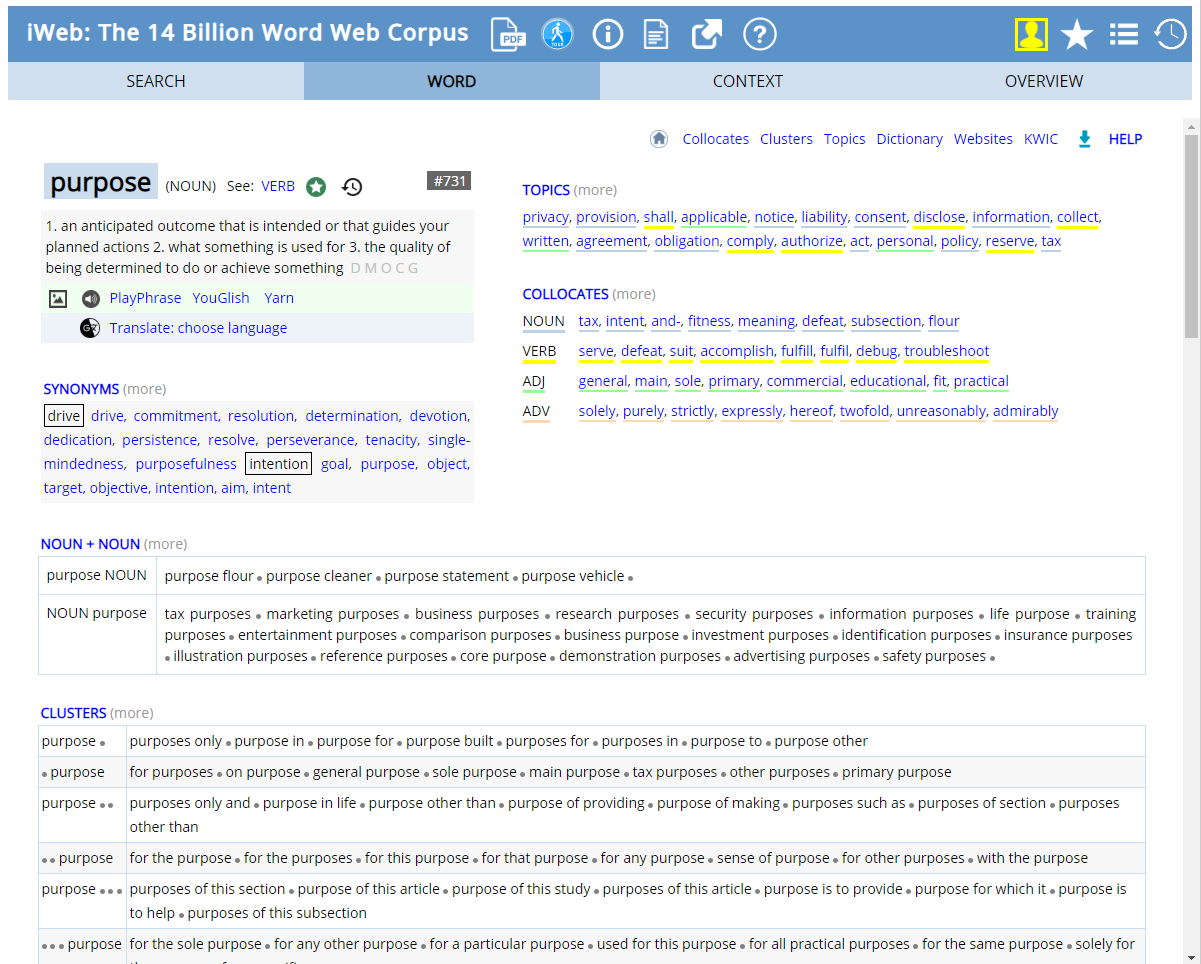
Task: Expand TOPICS with the (more) link
Action: [x=595, y=190]
